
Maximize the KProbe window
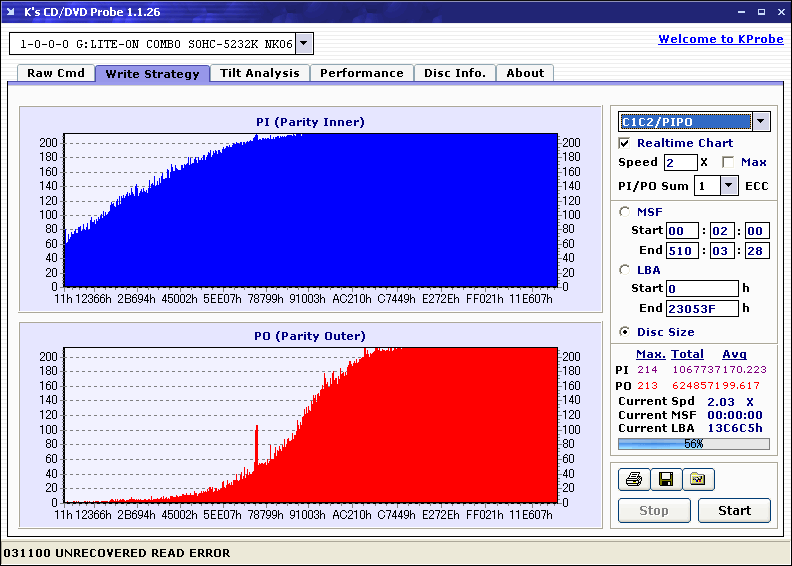pos(761,12)
